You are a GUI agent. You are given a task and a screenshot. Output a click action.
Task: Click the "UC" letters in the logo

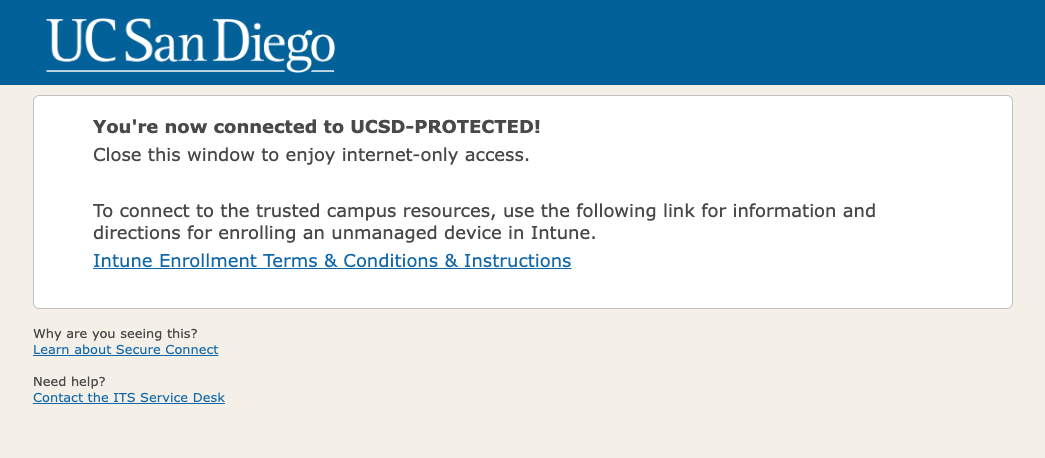[x=80, y=44]
